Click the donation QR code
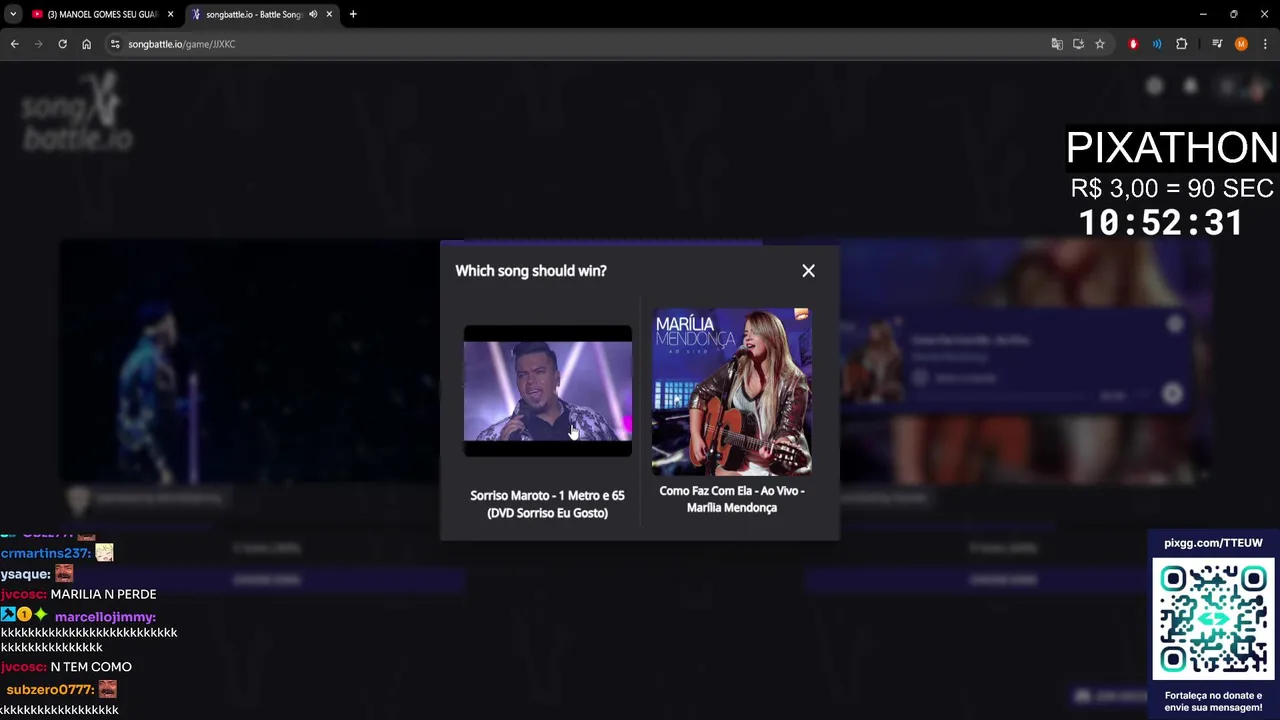The height and width of the screenshot is (720, 1280). pyautogui.click(x=1213, y=619)
